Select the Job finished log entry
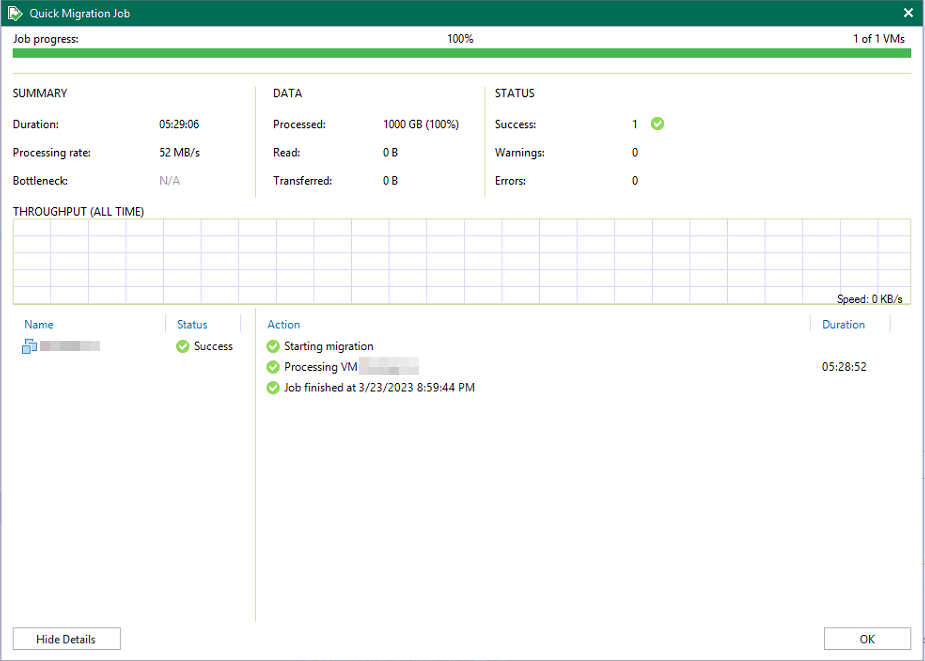The width and height of the screenshot is (925, 661). point(379,387)
